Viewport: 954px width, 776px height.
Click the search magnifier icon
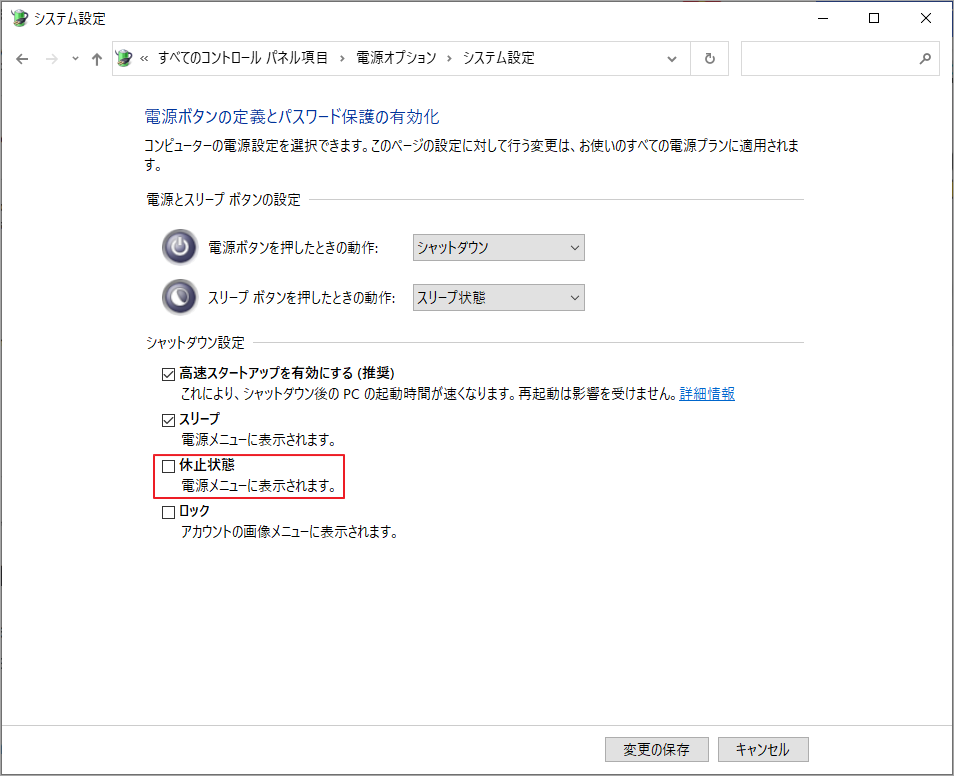click(x=924, y=59)
